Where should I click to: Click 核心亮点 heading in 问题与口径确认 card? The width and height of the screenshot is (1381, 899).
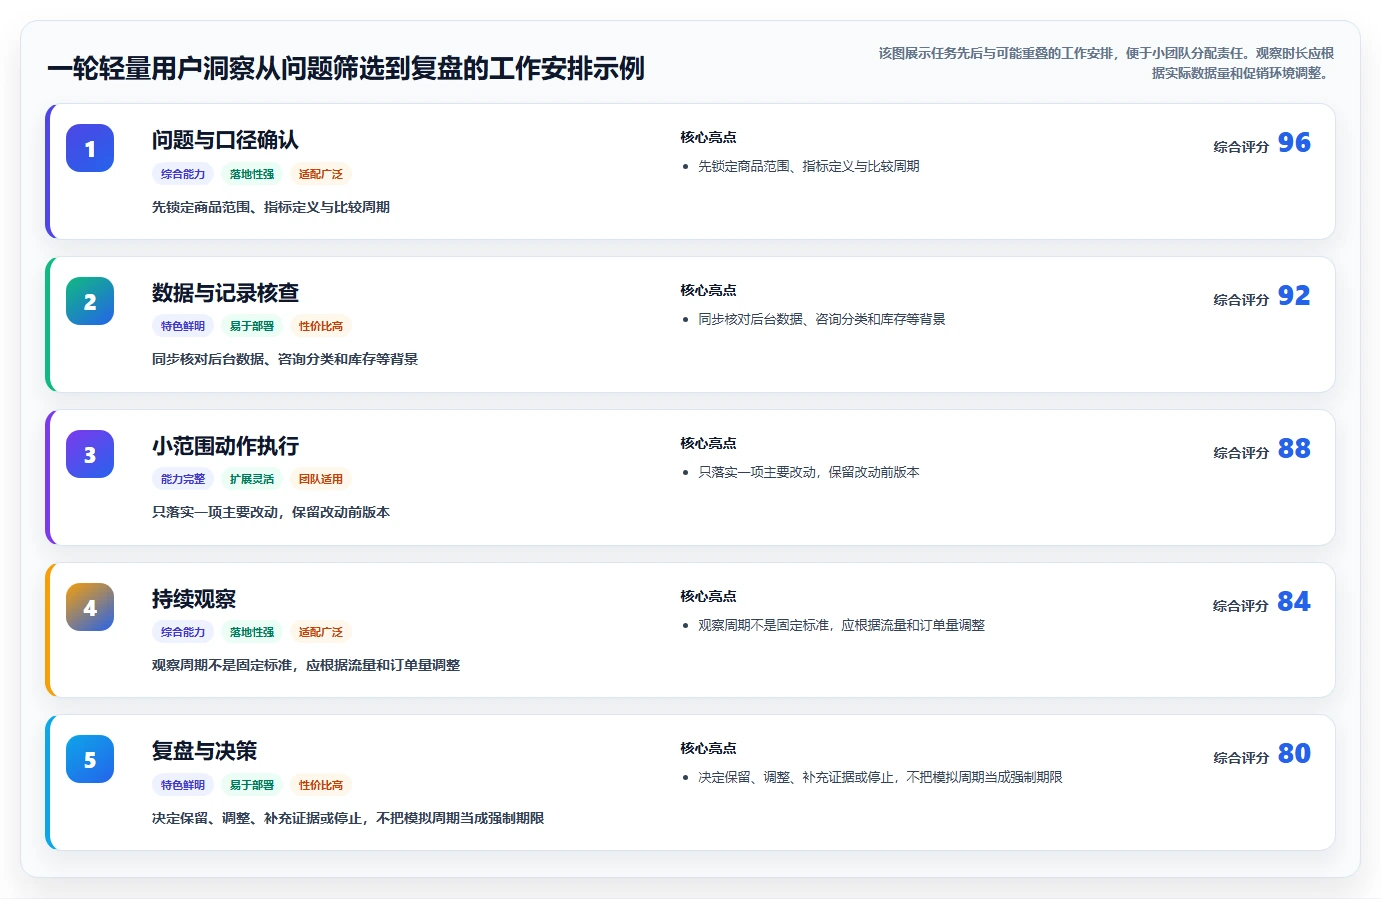(708, 138)
